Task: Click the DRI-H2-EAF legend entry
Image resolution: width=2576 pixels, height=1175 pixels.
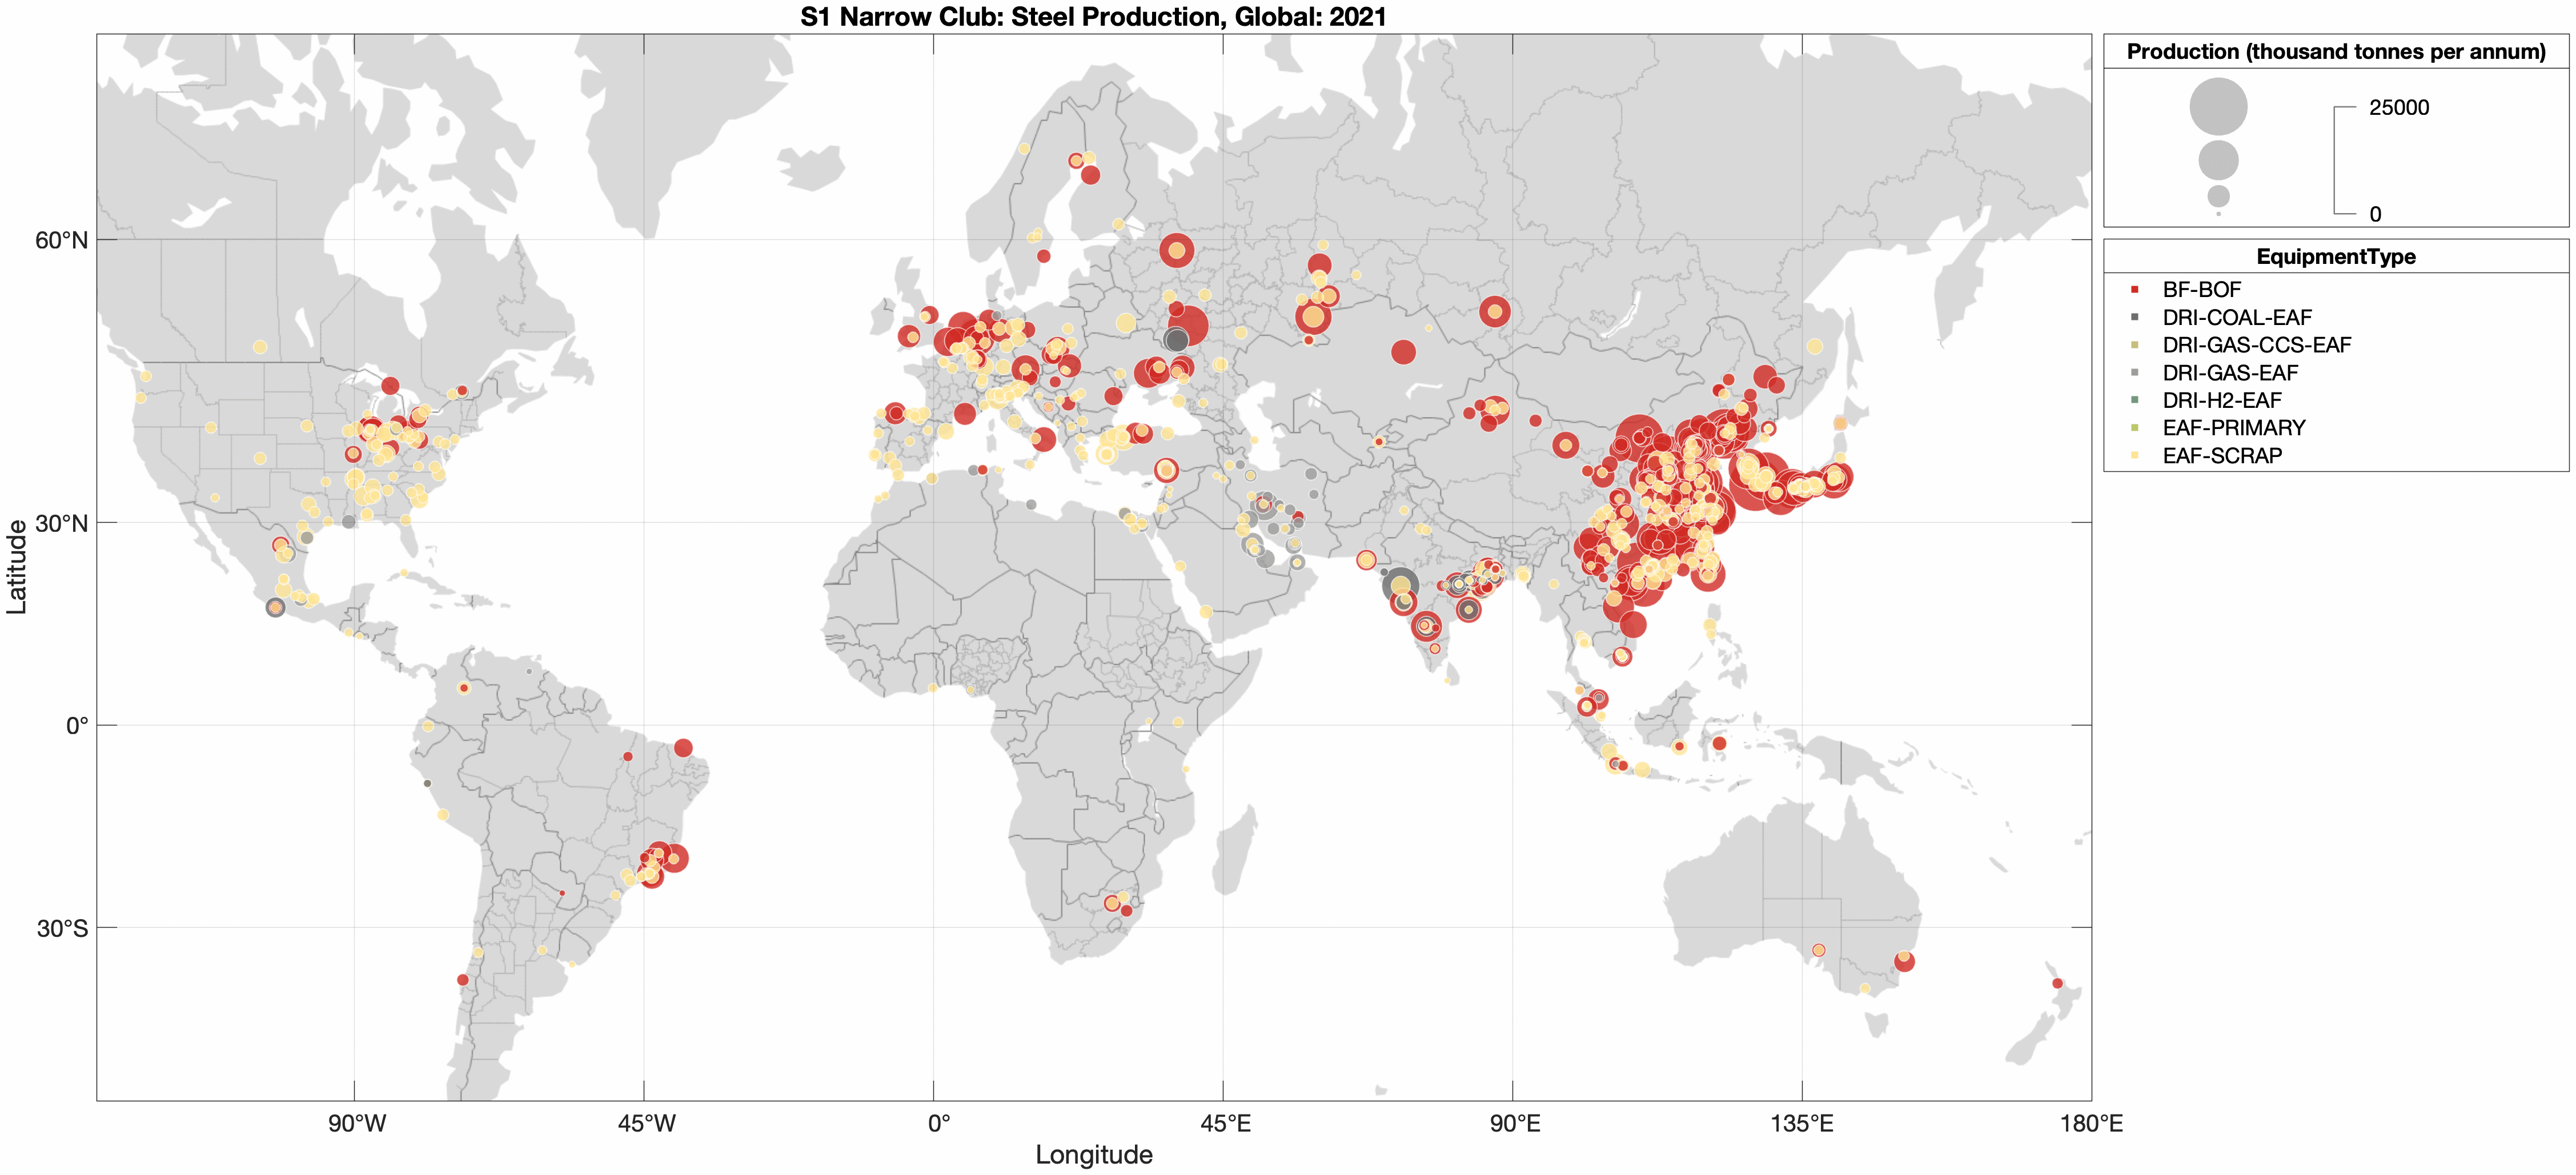Action: (x=2221, y=401)
